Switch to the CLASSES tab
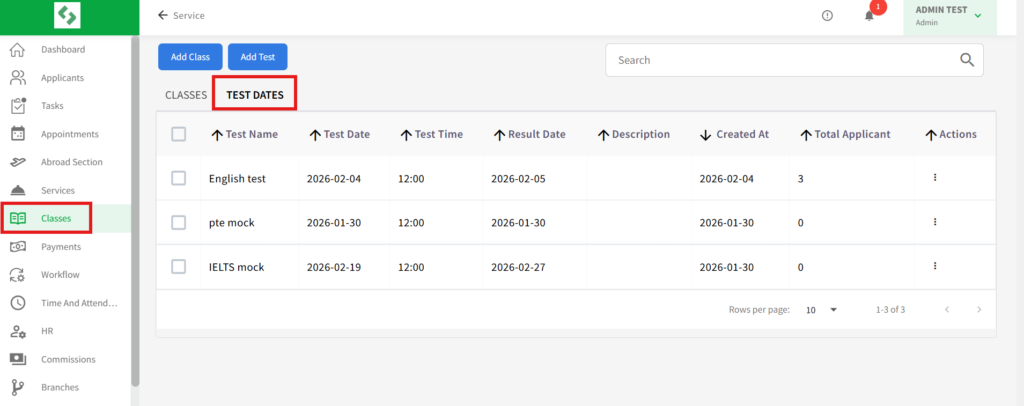The height and width of the screenshot is (406, 1024). pyautogui.click(x=185, y=95)
